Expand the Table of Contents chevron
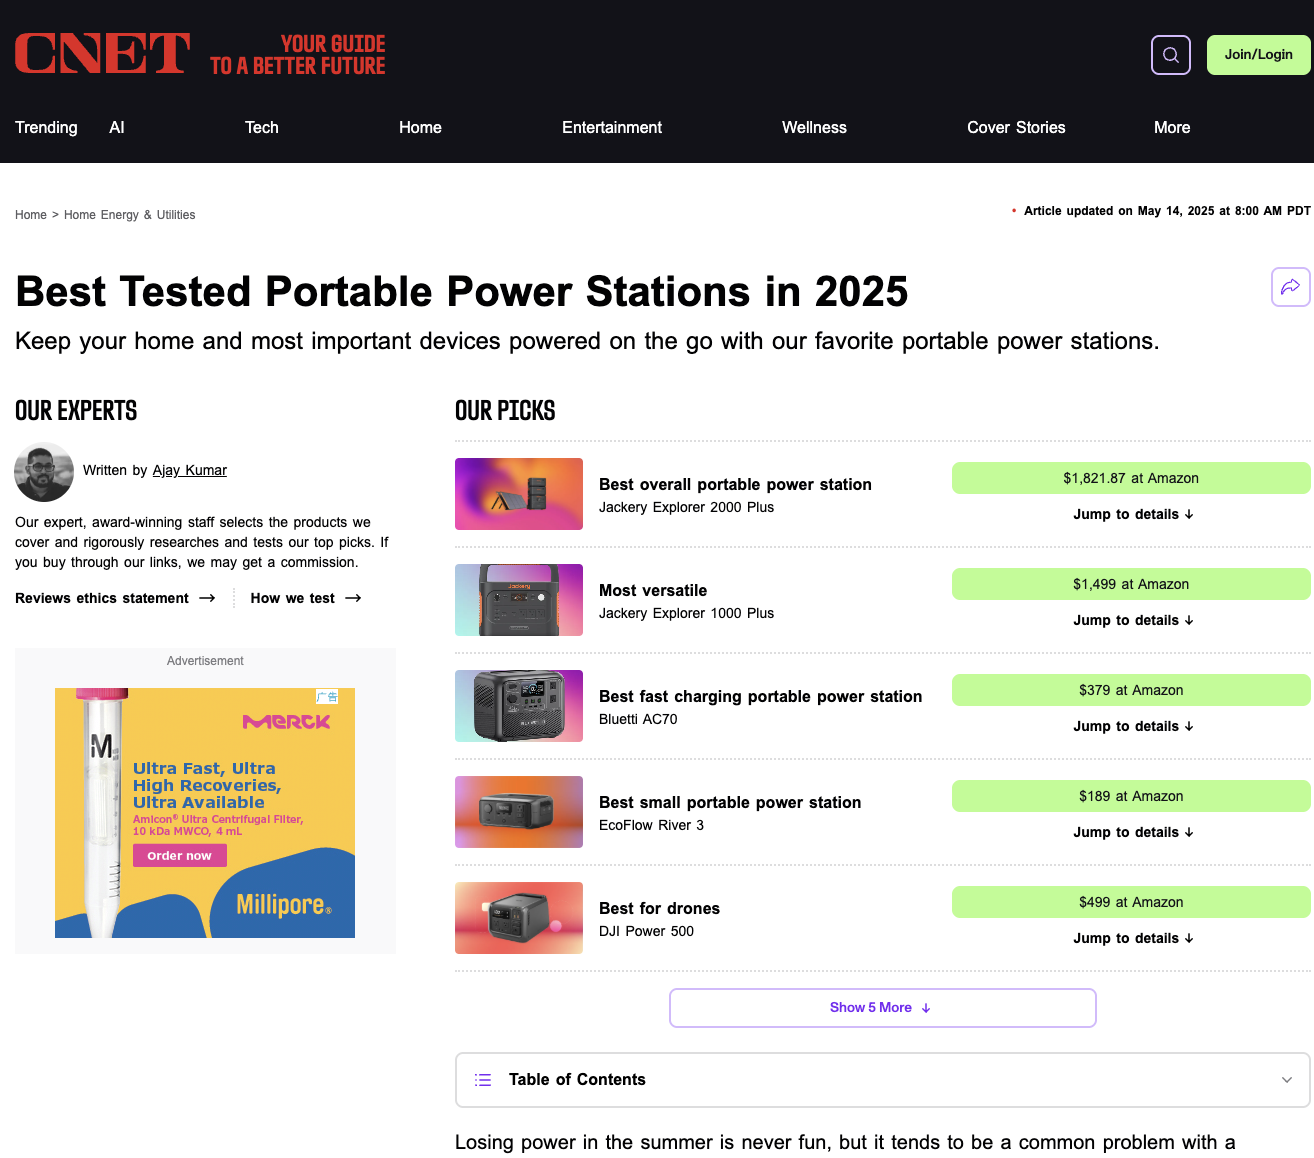The image size is (1314, 1158). click(x=1287, y=1080)
